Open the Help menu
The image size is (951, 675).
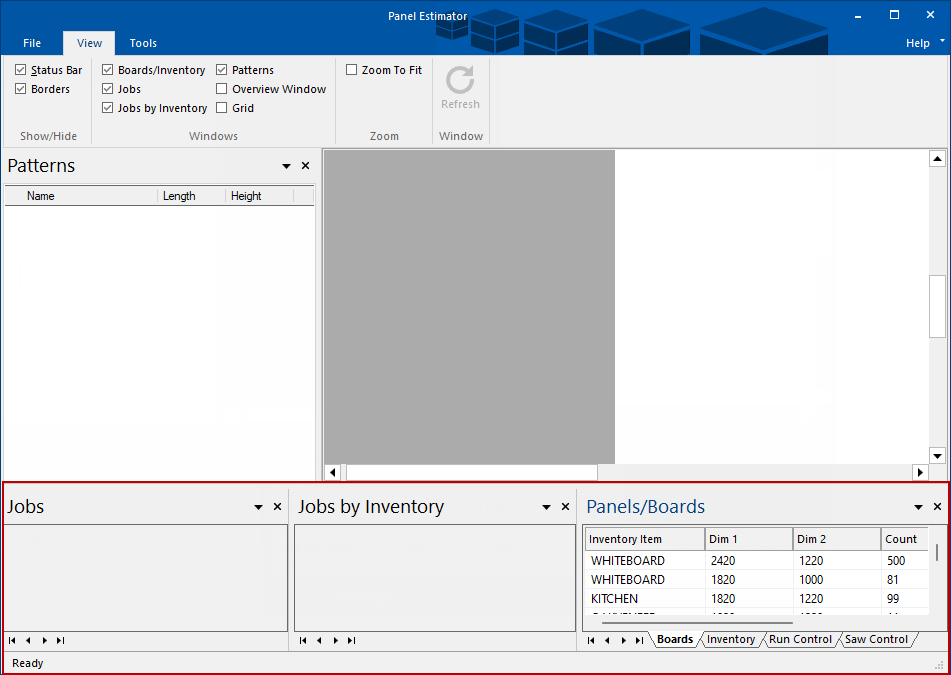[x=917, y=43]
